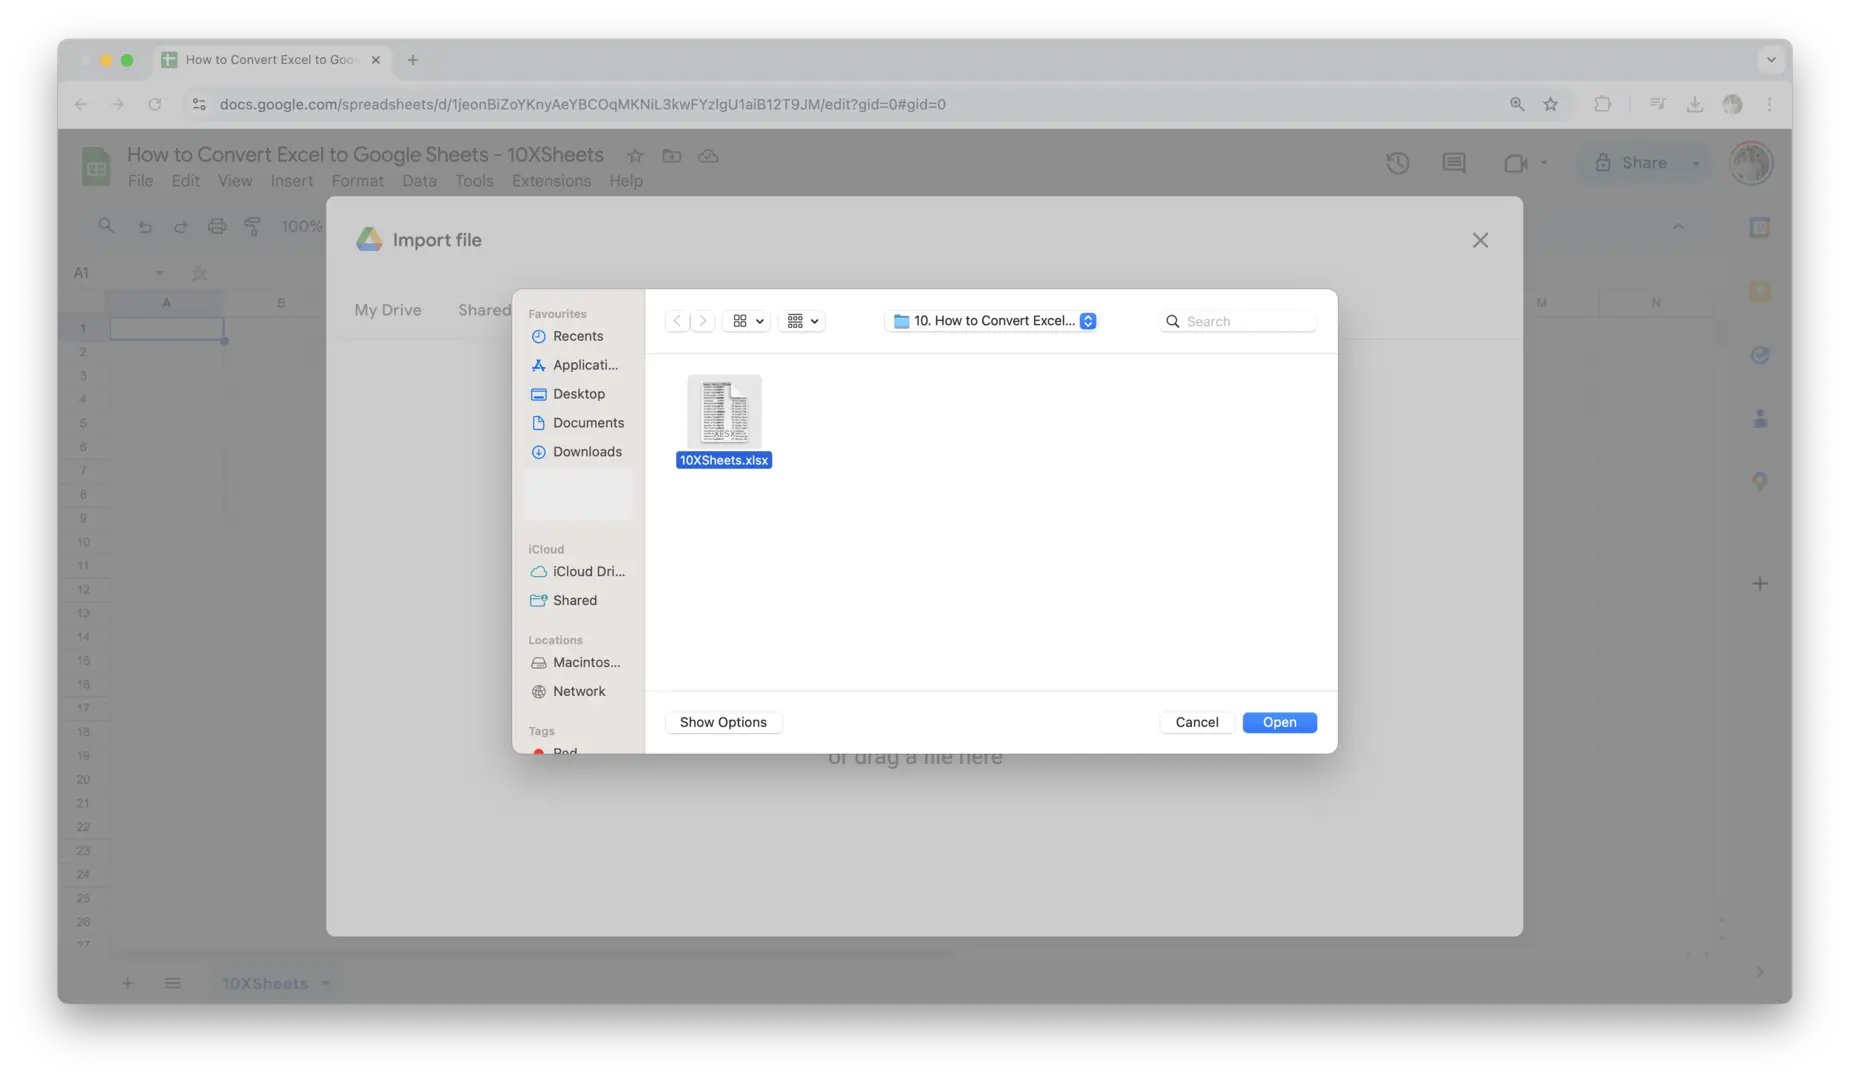Image resolution: width=1850 pixels, height=1080 pixels.
Task: Select Documents in the sidebar
Action: click(587, 423)
